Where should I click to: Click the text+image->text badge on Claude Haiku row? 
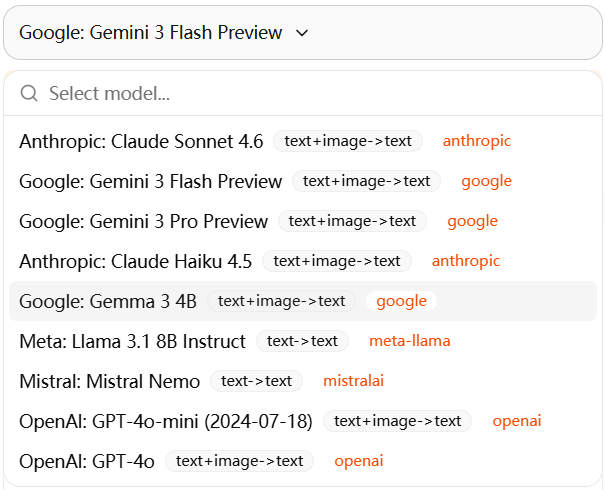[x=337, y=261]
